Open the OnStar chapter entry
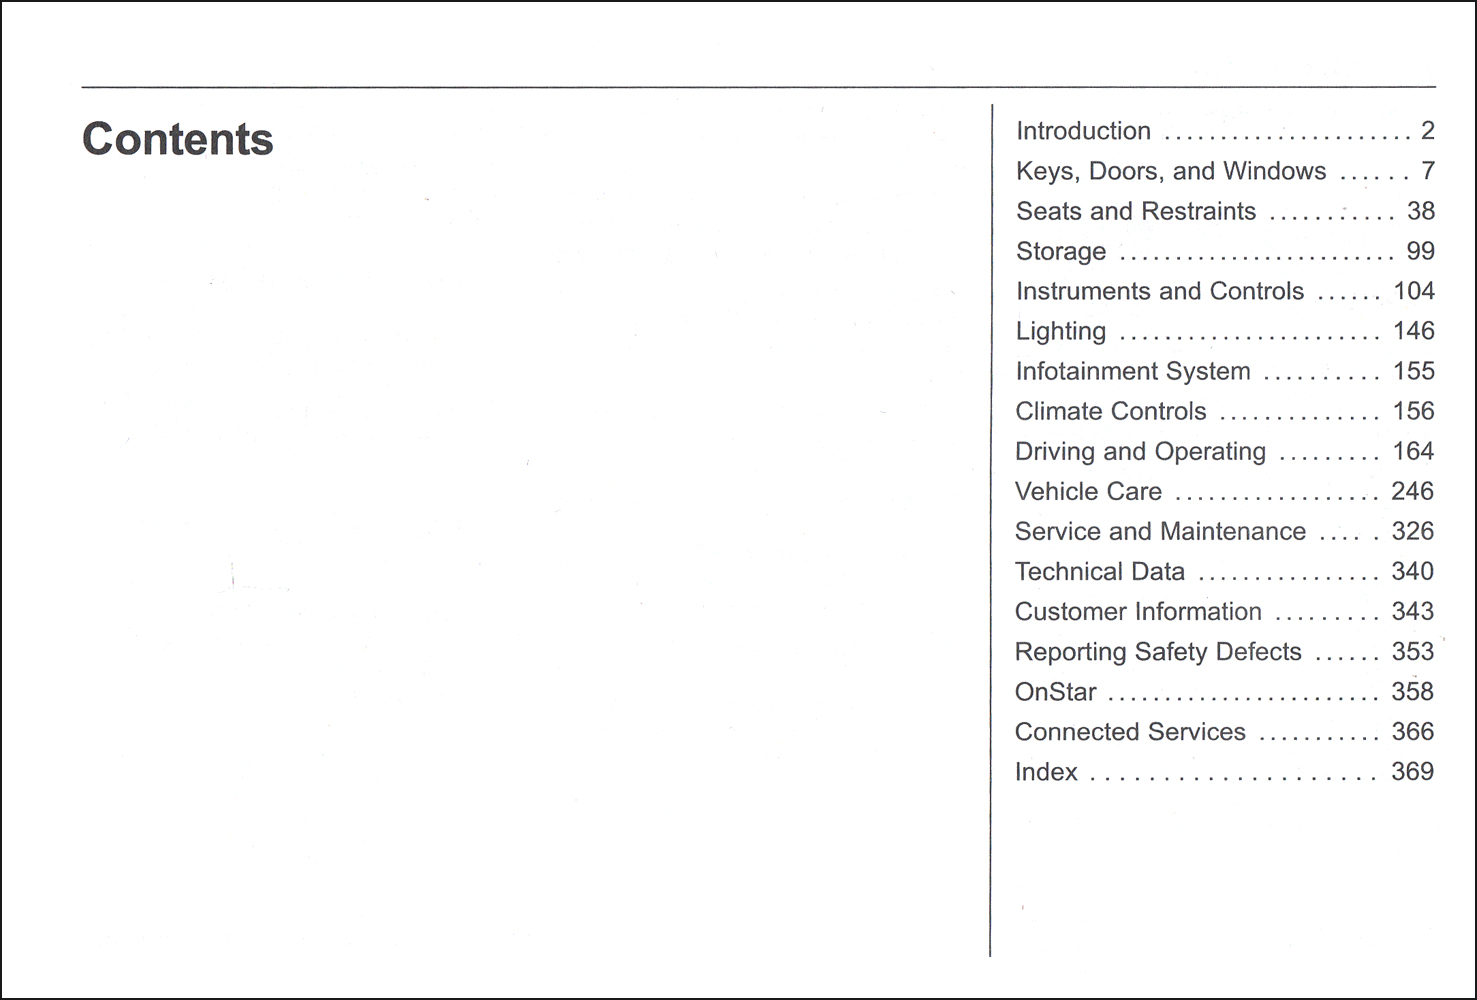Screen dimensions: 1477x1000 click(1225, 691)
